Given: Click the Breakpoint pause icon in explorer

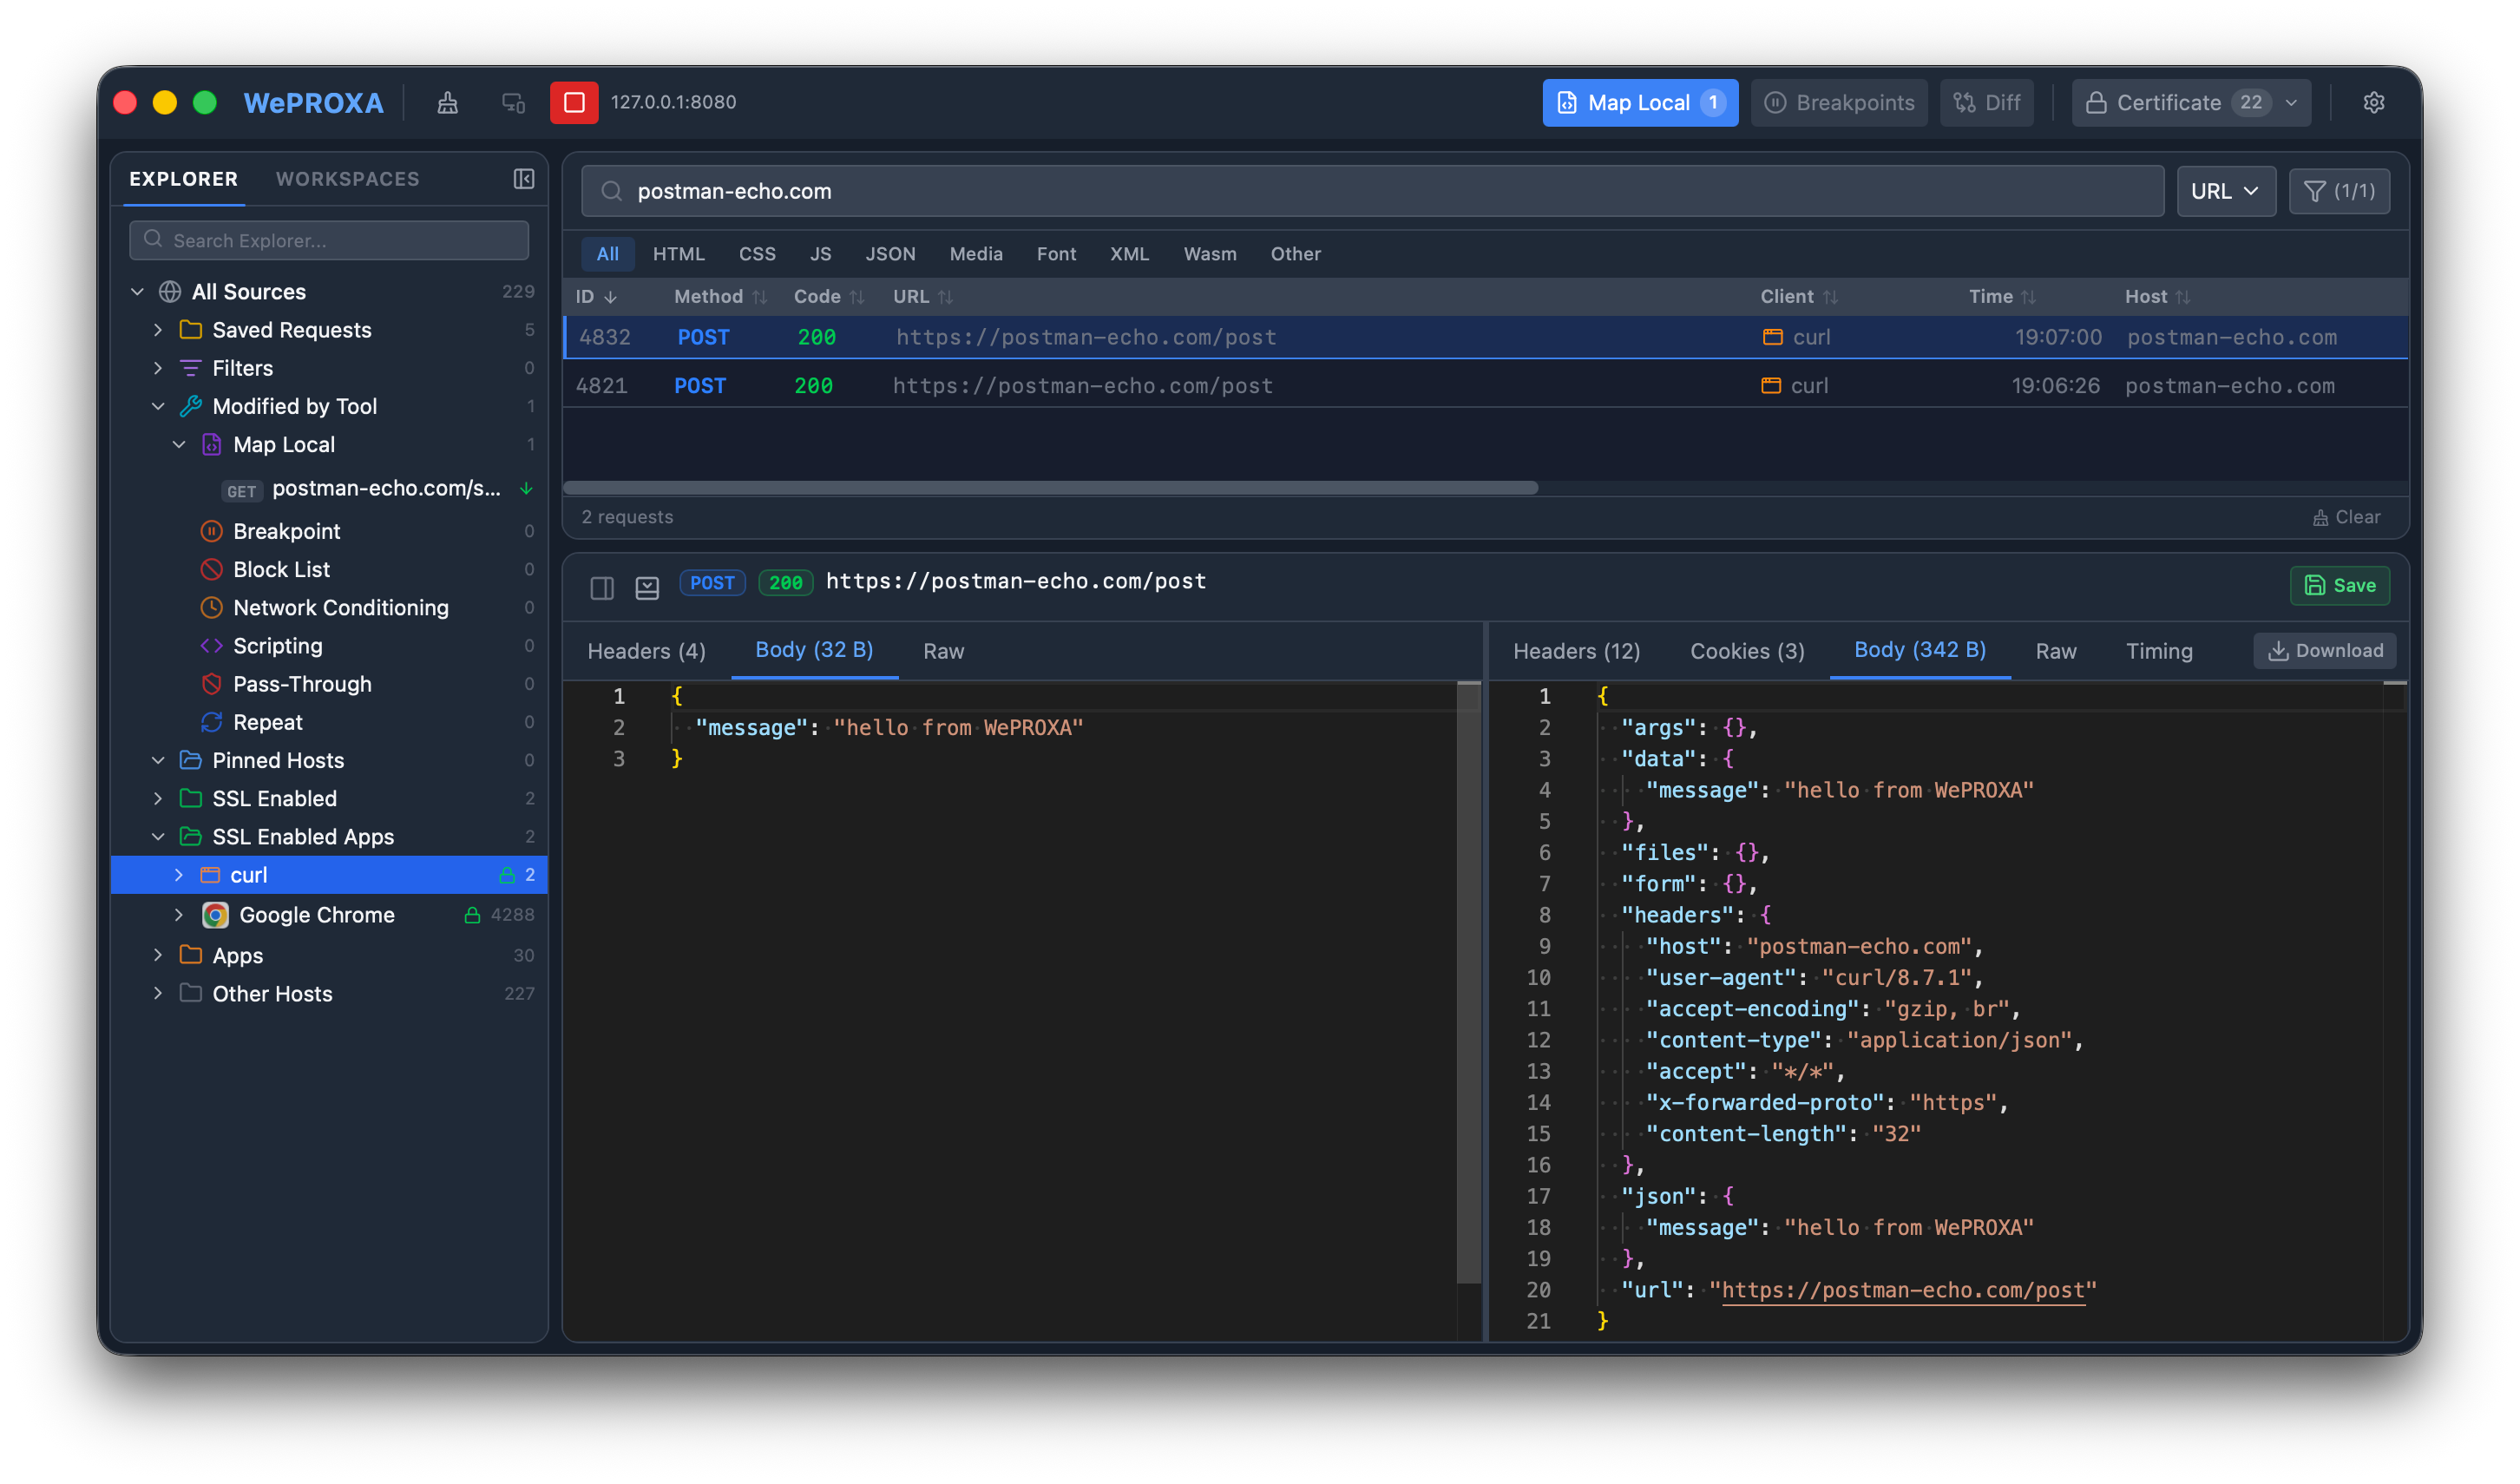Looking at the screenshot, I should point(211,531).
